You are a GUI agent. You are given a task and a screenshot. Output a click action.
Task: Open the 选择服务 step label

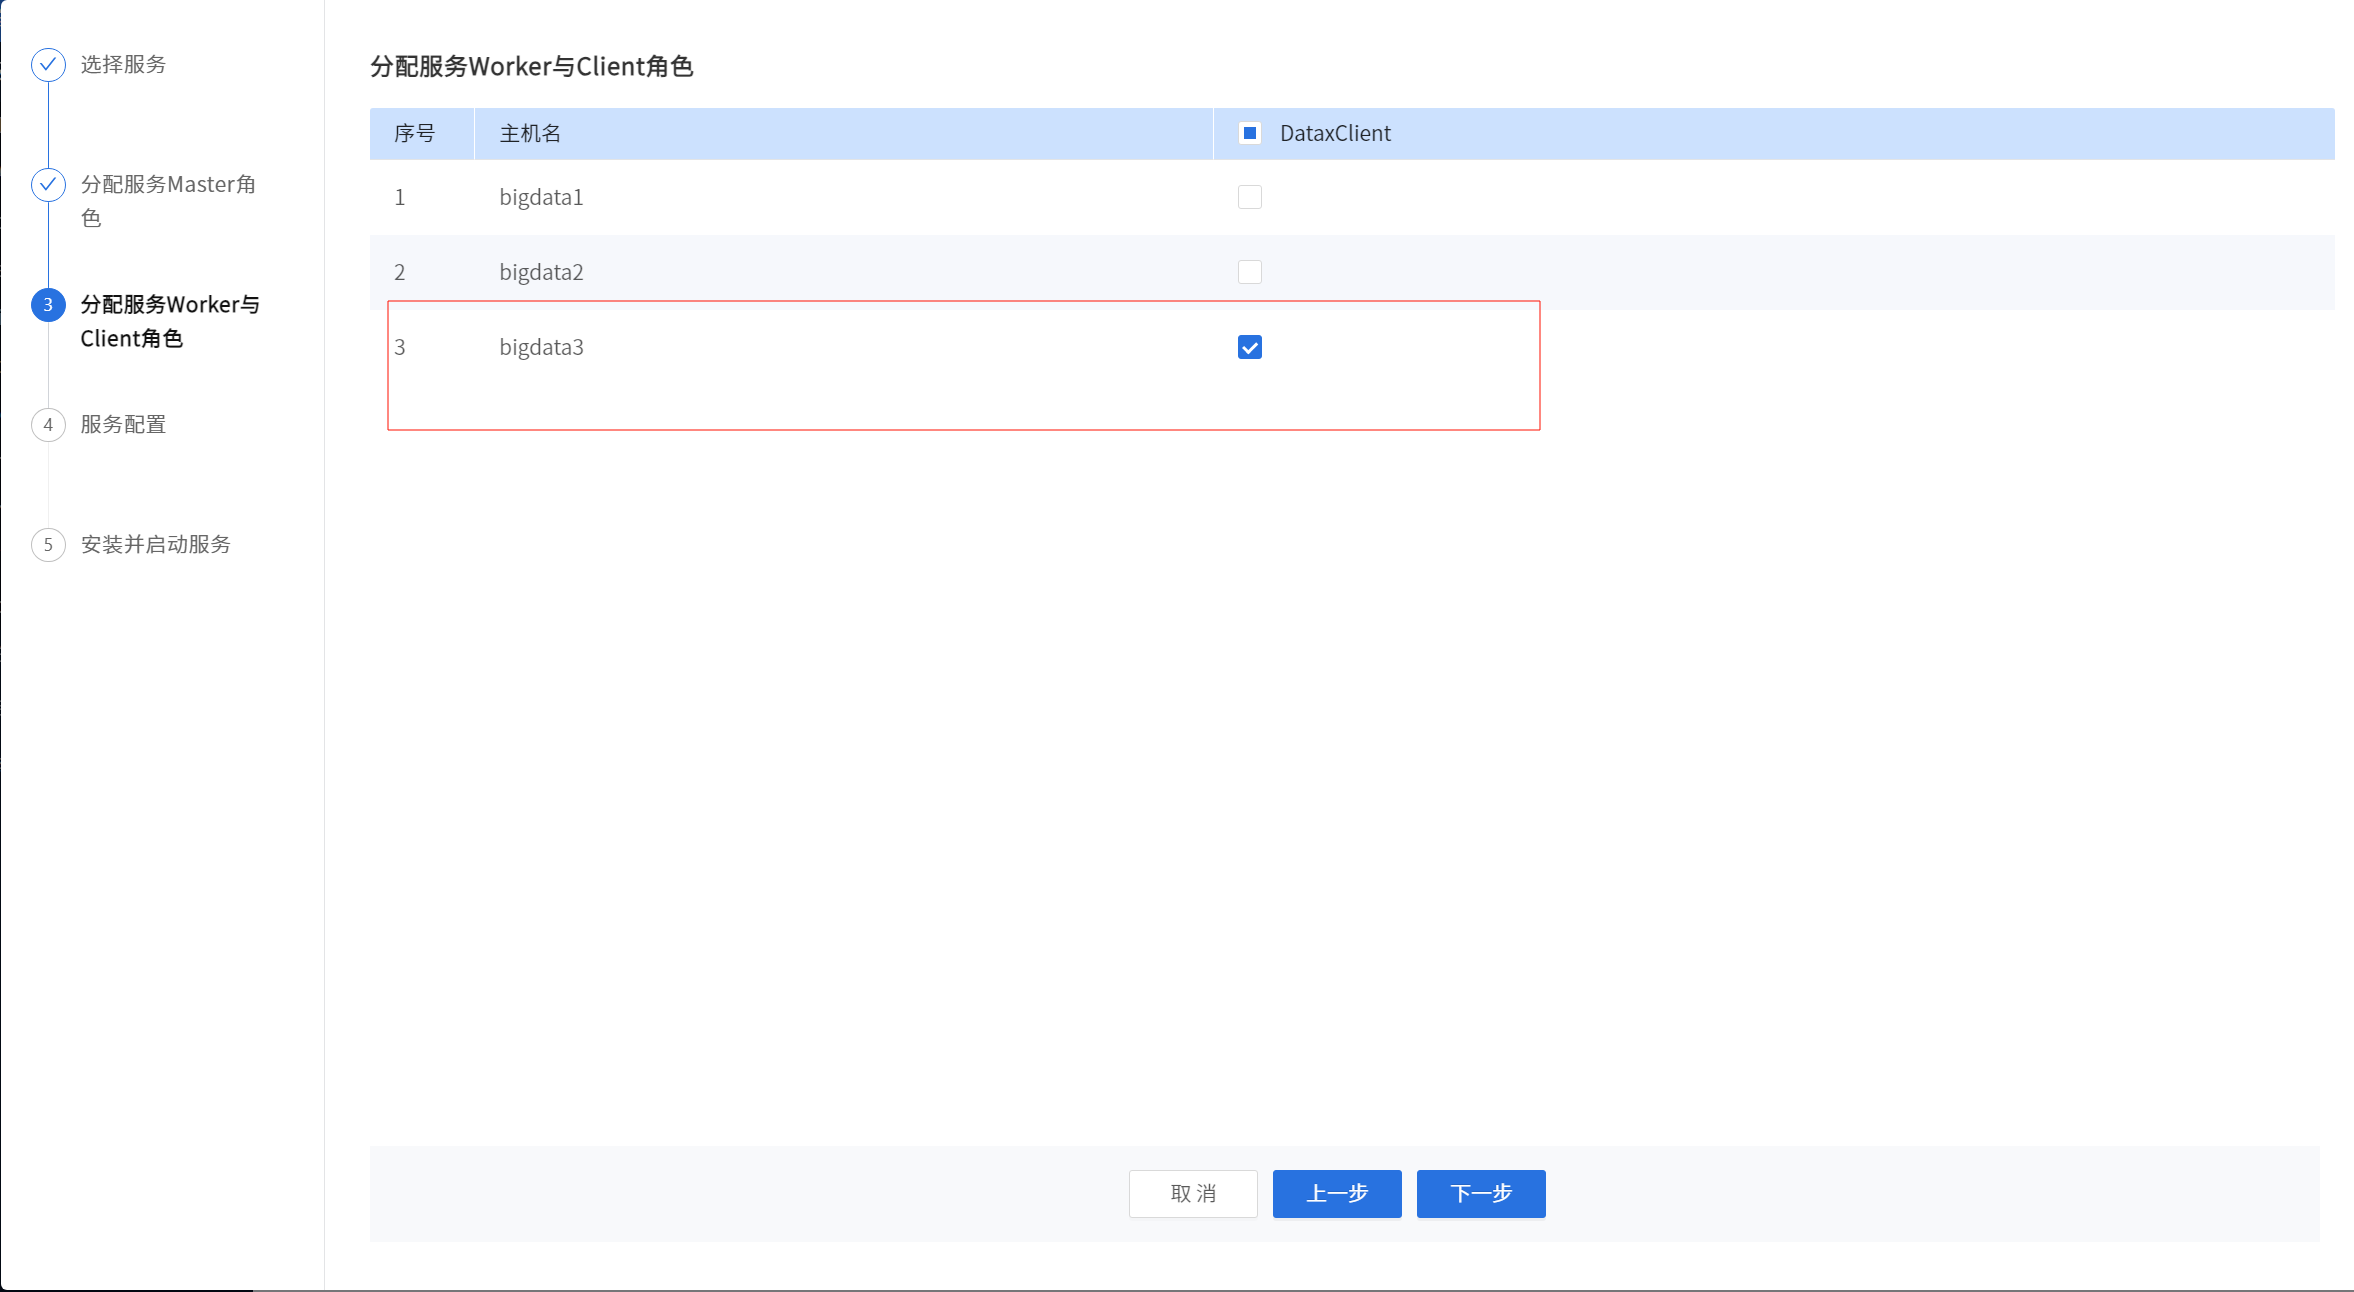tap(123, 65)
